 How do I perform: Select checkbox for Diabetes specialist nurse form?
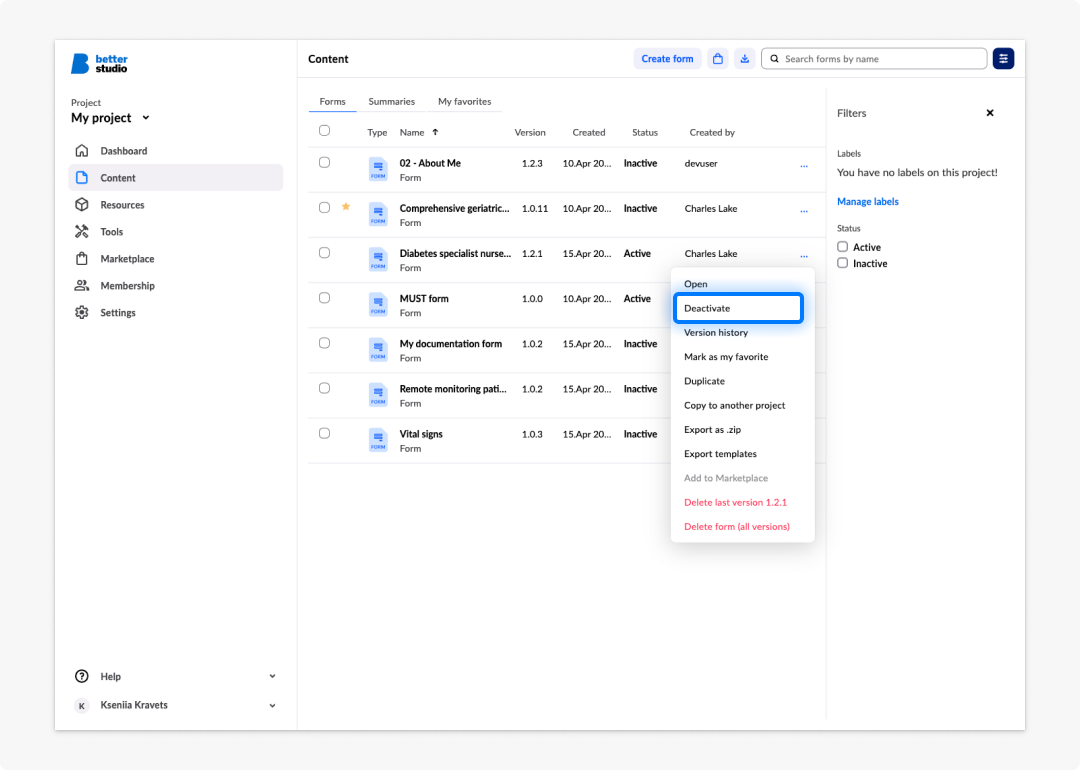[324, 253]
